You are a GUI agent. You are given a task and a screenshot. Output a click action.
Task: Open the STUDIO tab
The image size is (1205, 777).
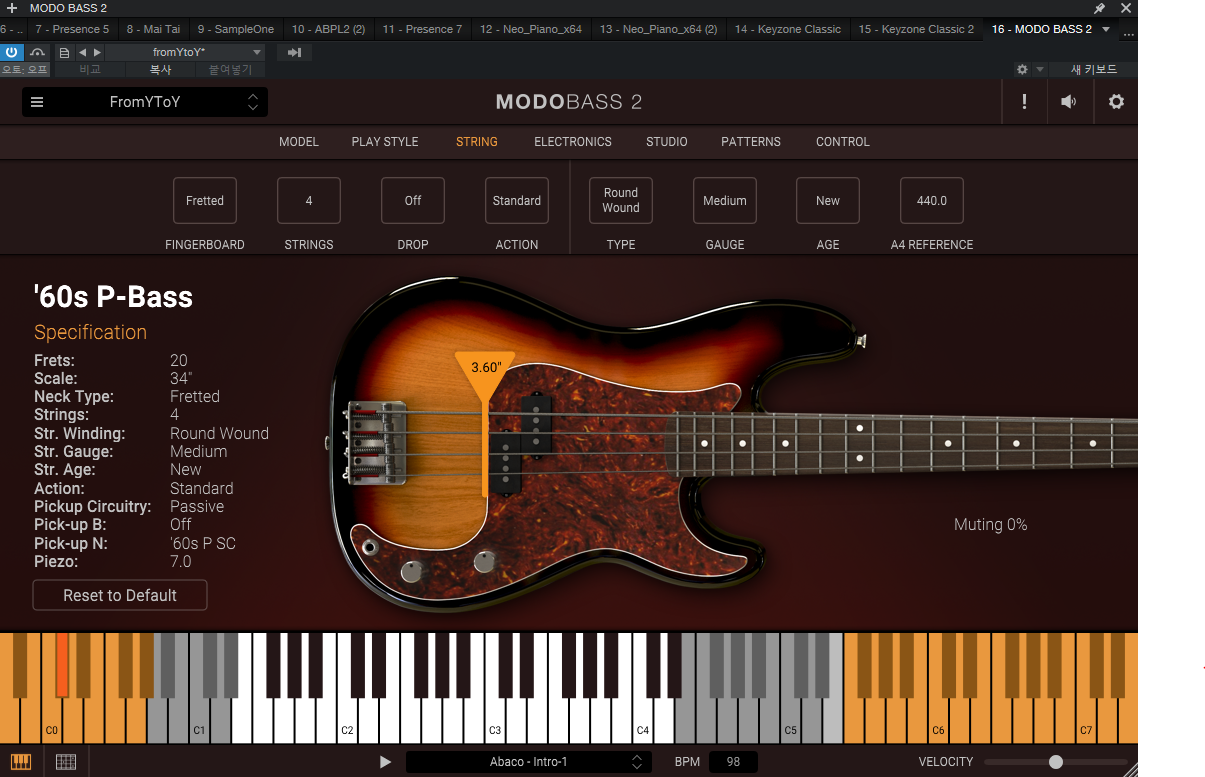click(x=667, y=142)
